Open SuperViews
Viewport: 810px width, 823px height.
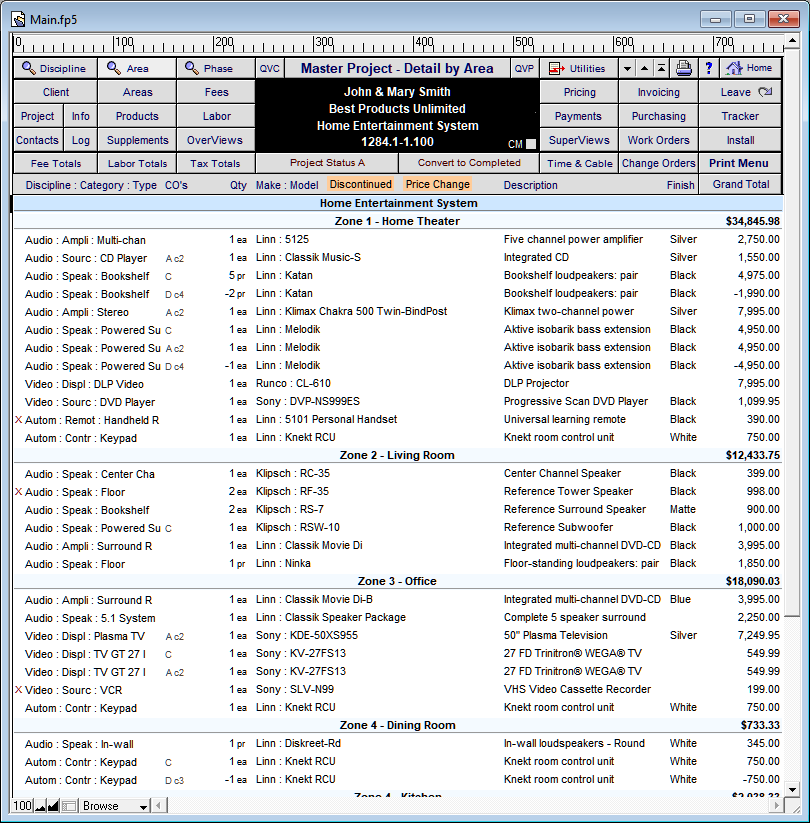tap(580, 140)
